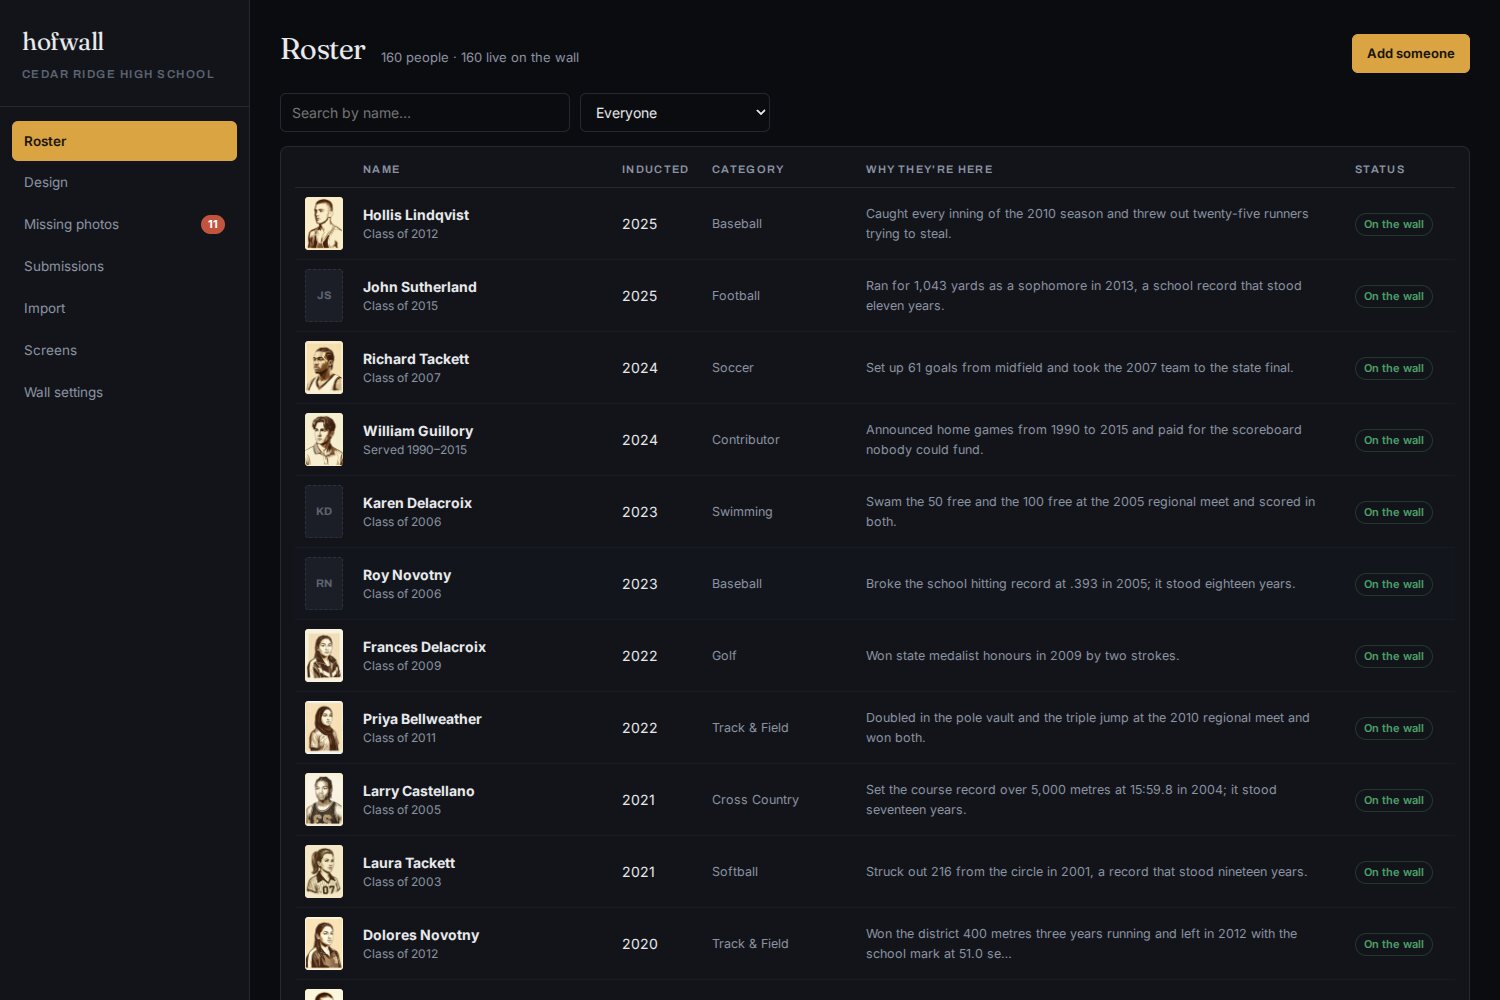Click Dolores Novotny's On the wall status
Viewport: 1500px width, 1000px height.
click(1394, 944)
